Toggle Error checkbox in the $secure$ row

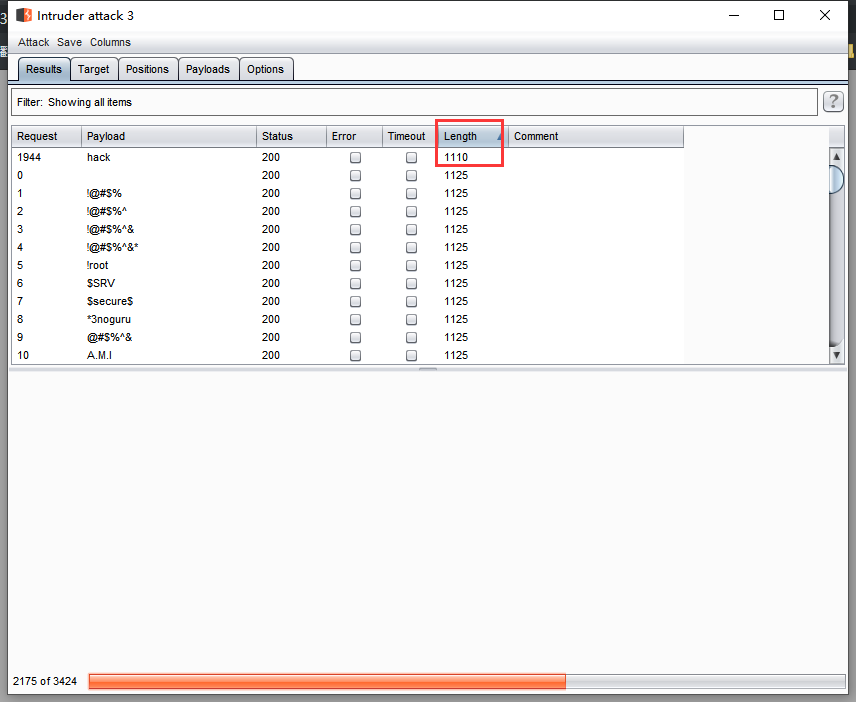pyautogui.click(x=355, y=301)
